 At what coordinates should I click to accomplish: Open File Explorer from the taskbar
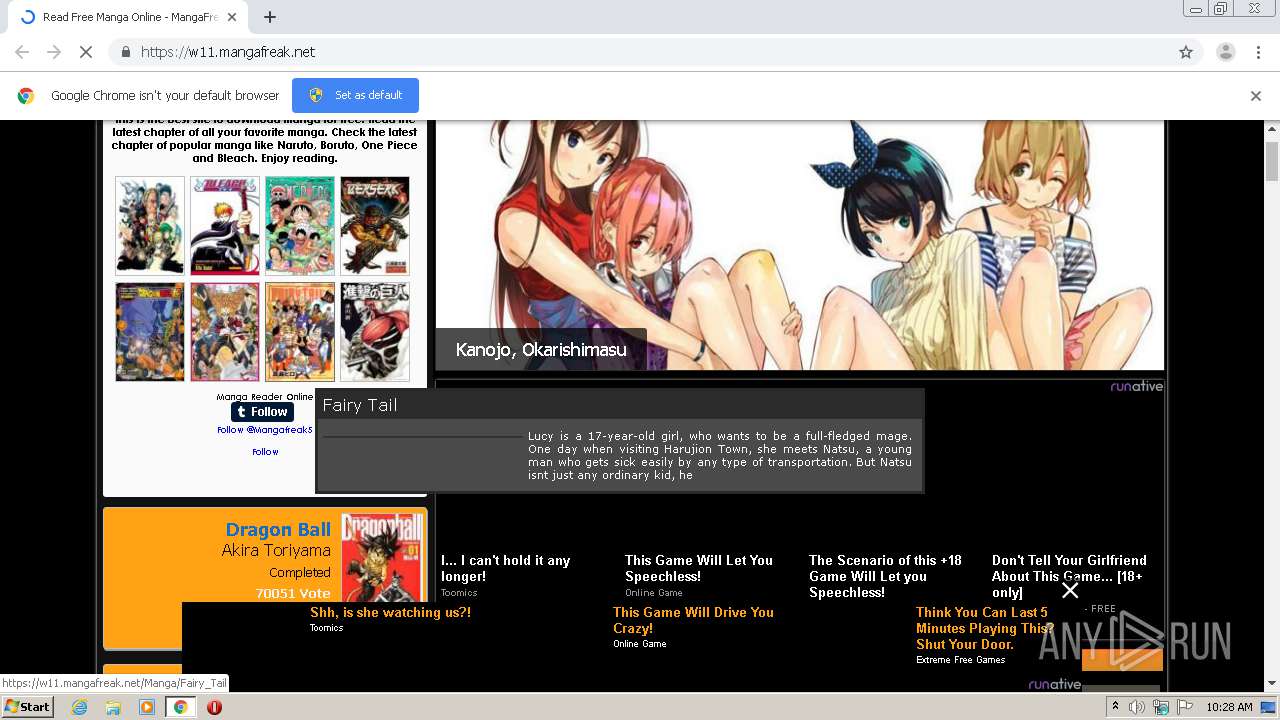click(113, 707)
